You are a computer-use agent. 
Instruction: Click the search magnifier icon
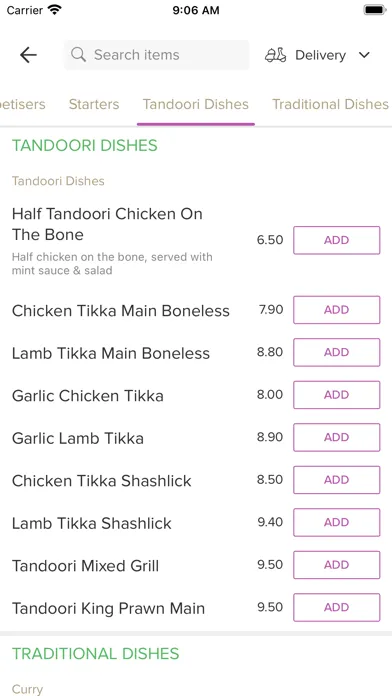(x=79, y=55)
